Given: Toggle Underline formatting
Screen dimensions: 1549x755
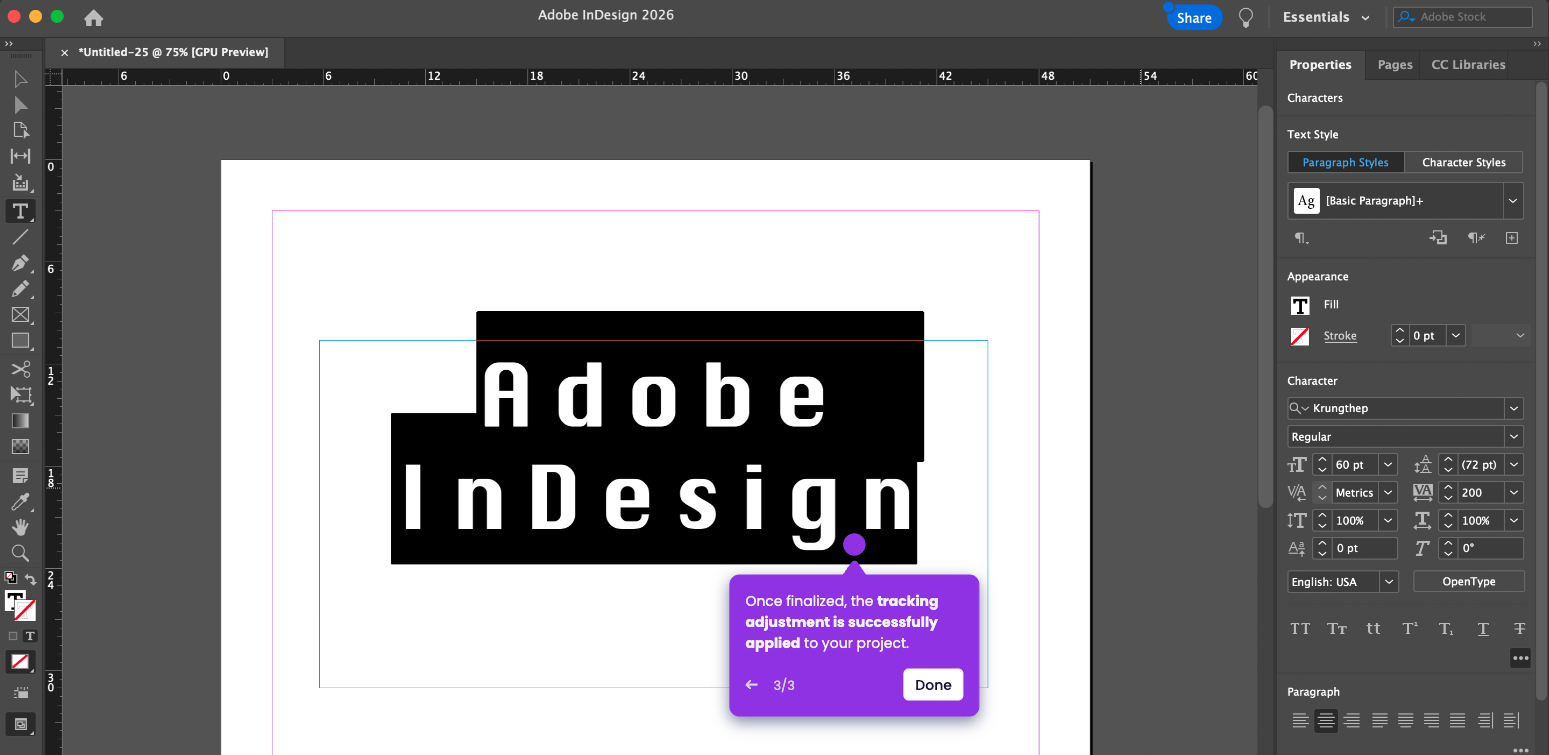Looking at the screenshot, I should pyautogui.click(x=1483, y=629).
